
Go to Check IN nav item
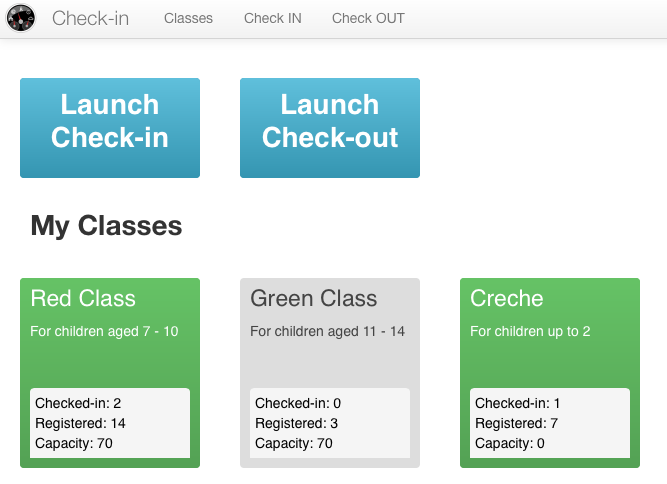pyautogui.click(x=273, y=18)
